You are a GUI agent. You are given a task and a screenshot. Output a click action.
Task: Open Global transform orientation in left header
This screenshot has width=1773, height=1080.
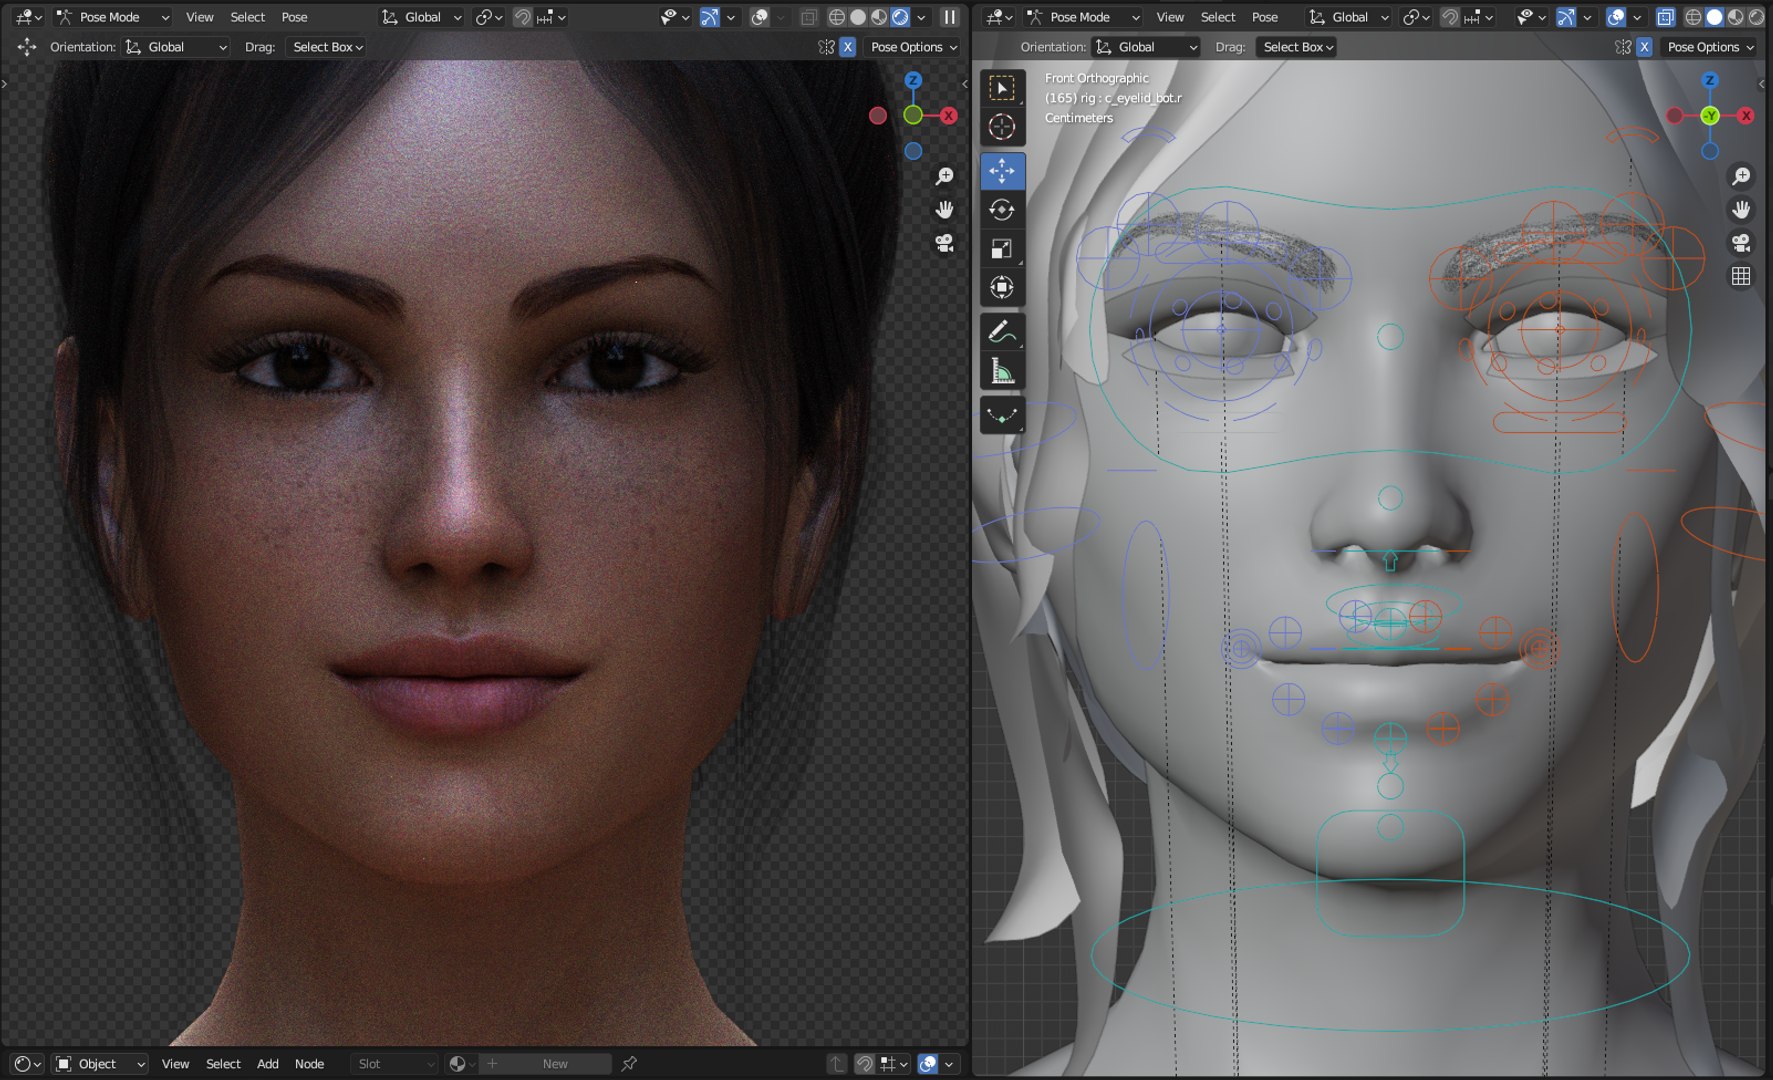[420, 17]
